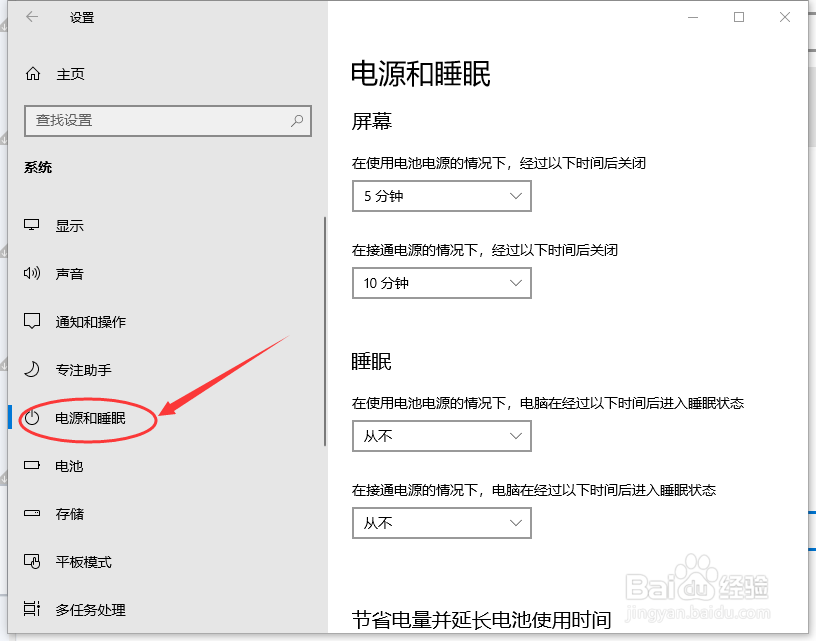Open the screen timeout dropdown showing 5 分钟

pos(441,196)
